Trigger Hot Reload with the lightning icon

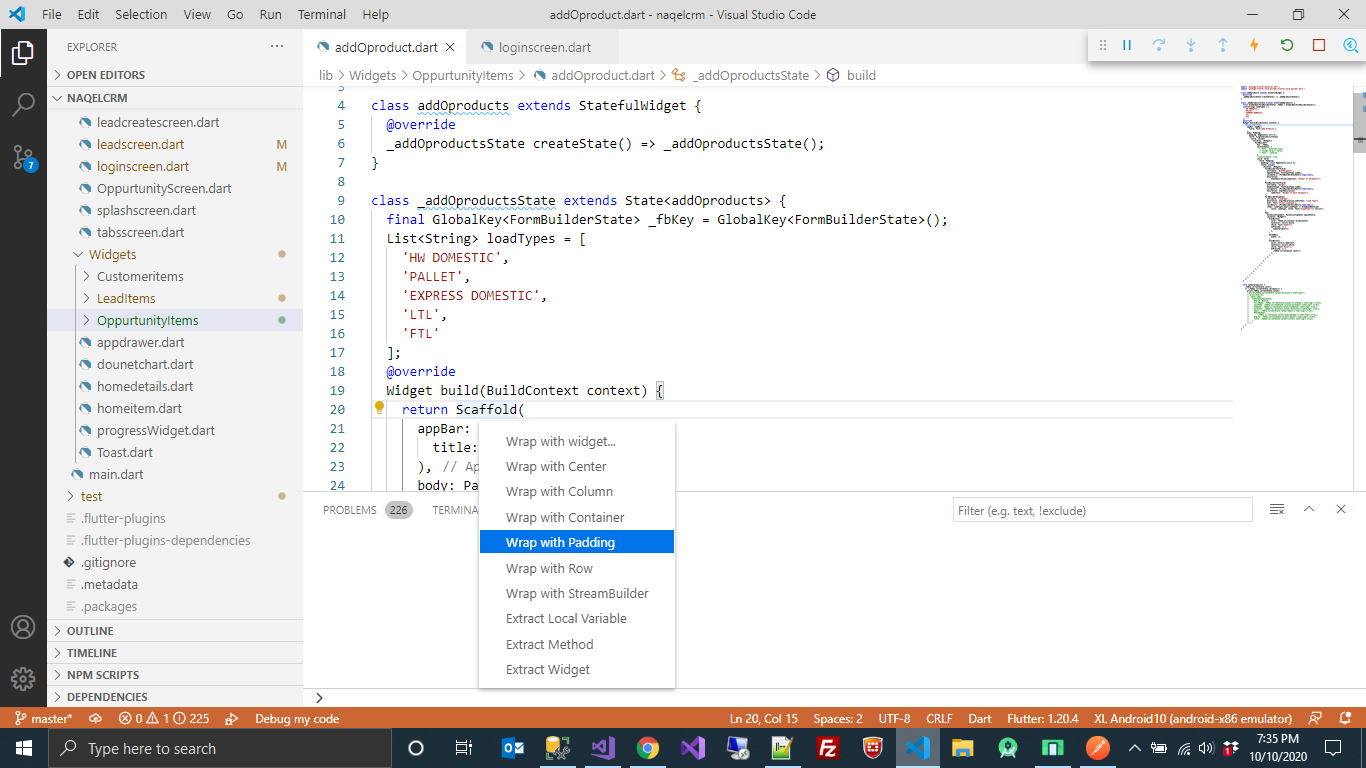1254,45
